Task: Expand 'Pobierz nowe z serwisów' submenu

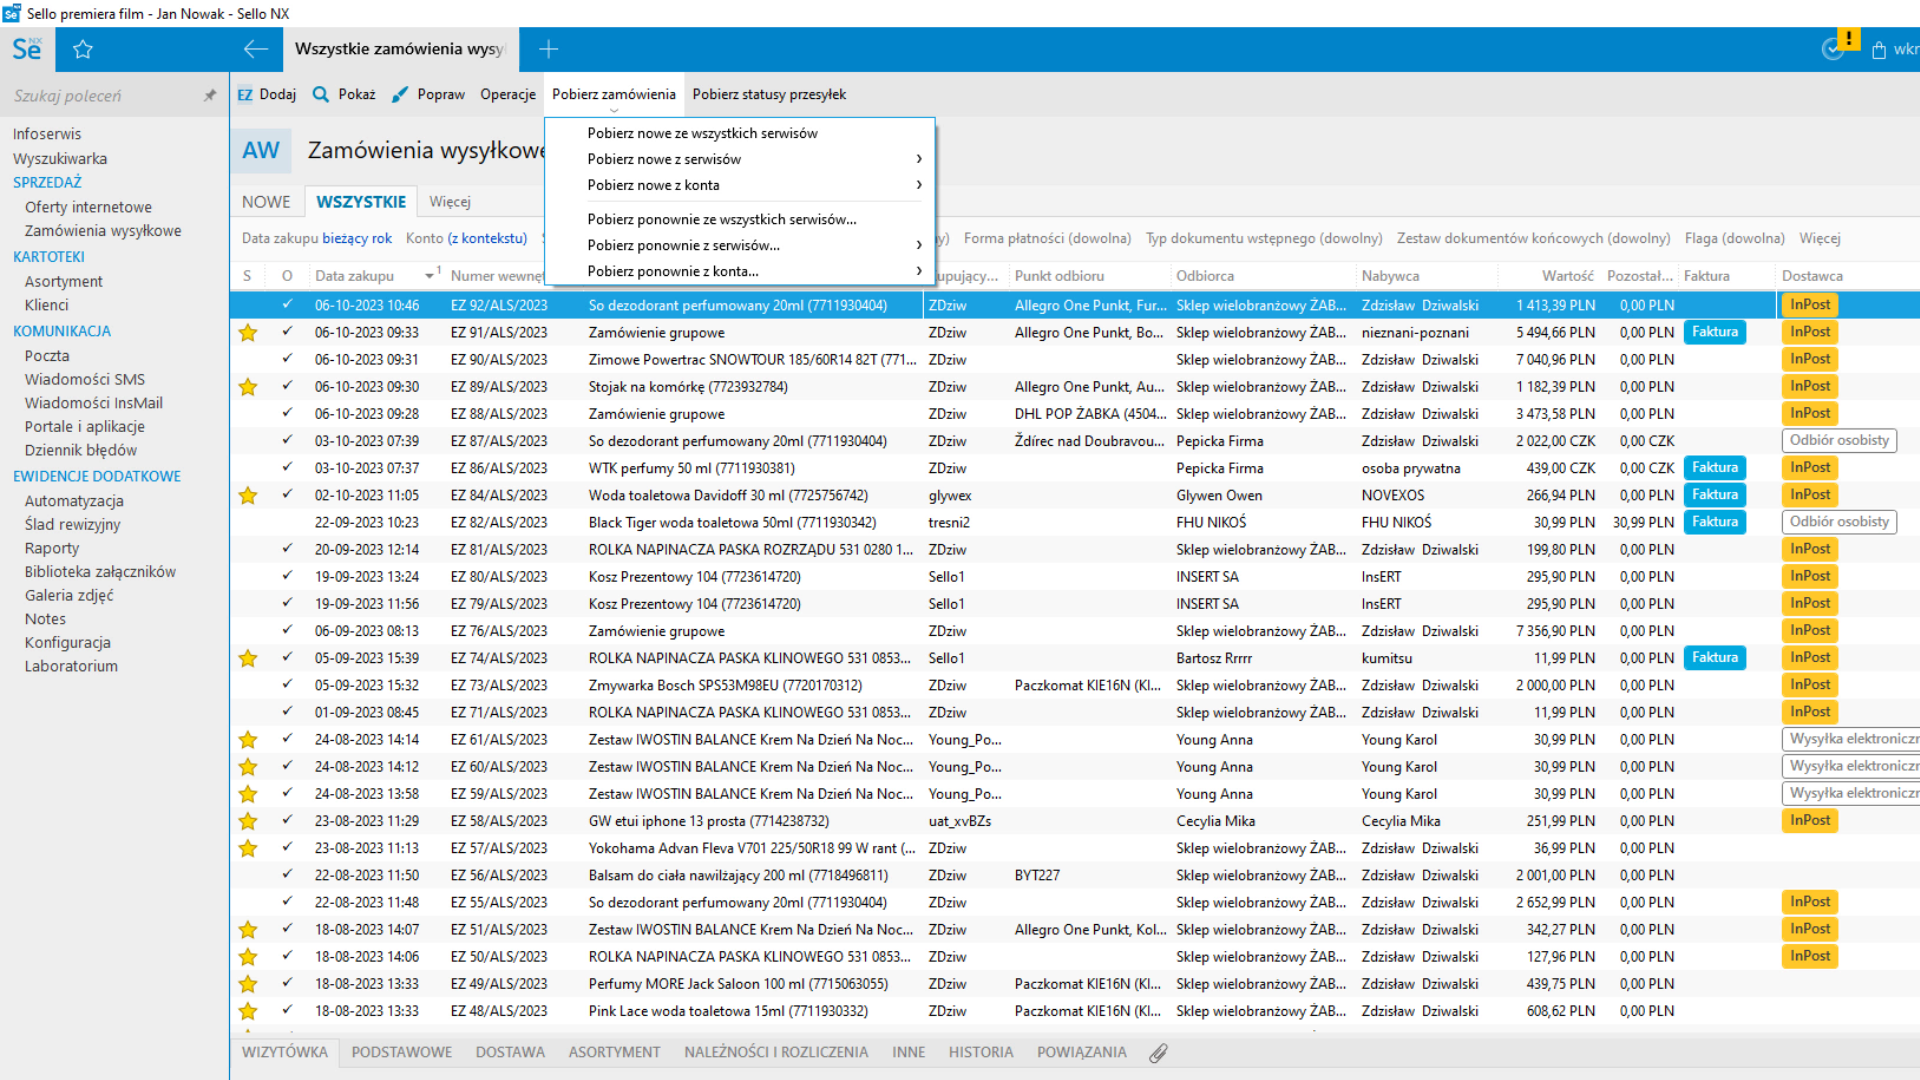Action: (x=740, y=159)
